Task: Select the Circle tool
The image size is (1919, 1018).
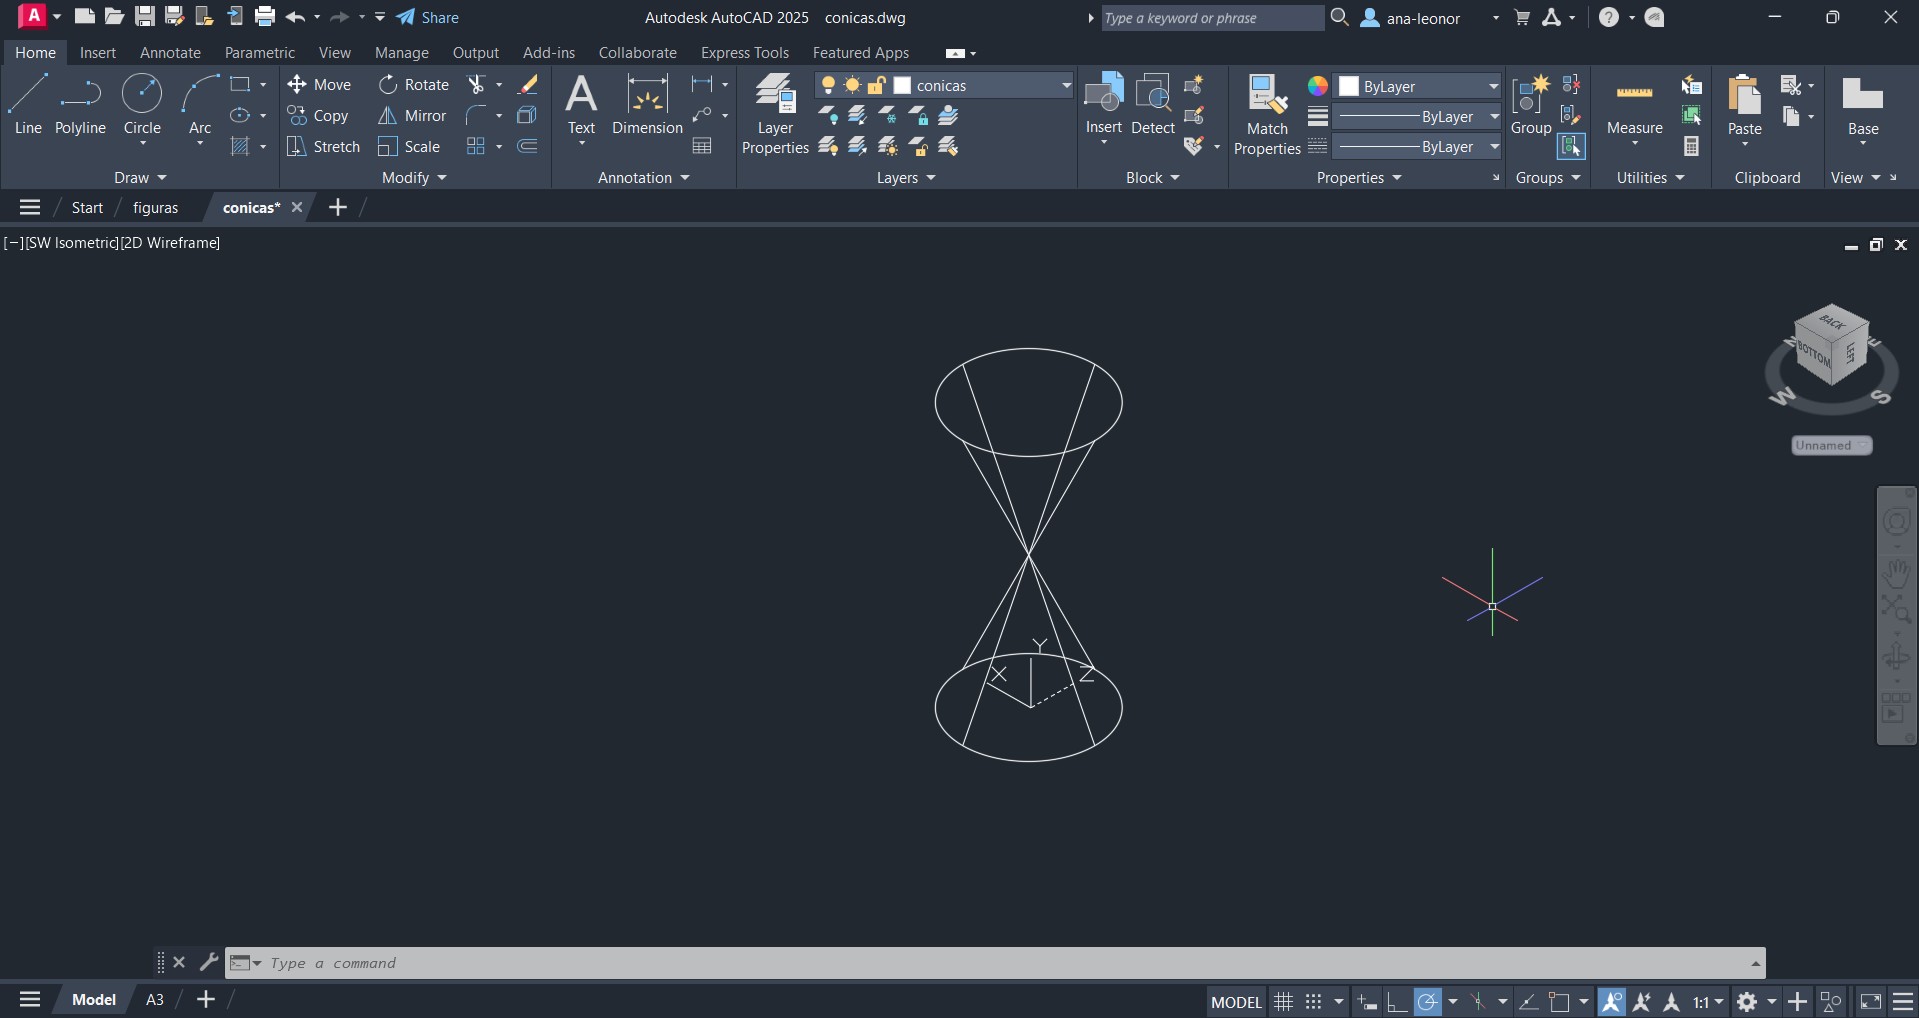Action: (x=142, y=104)
